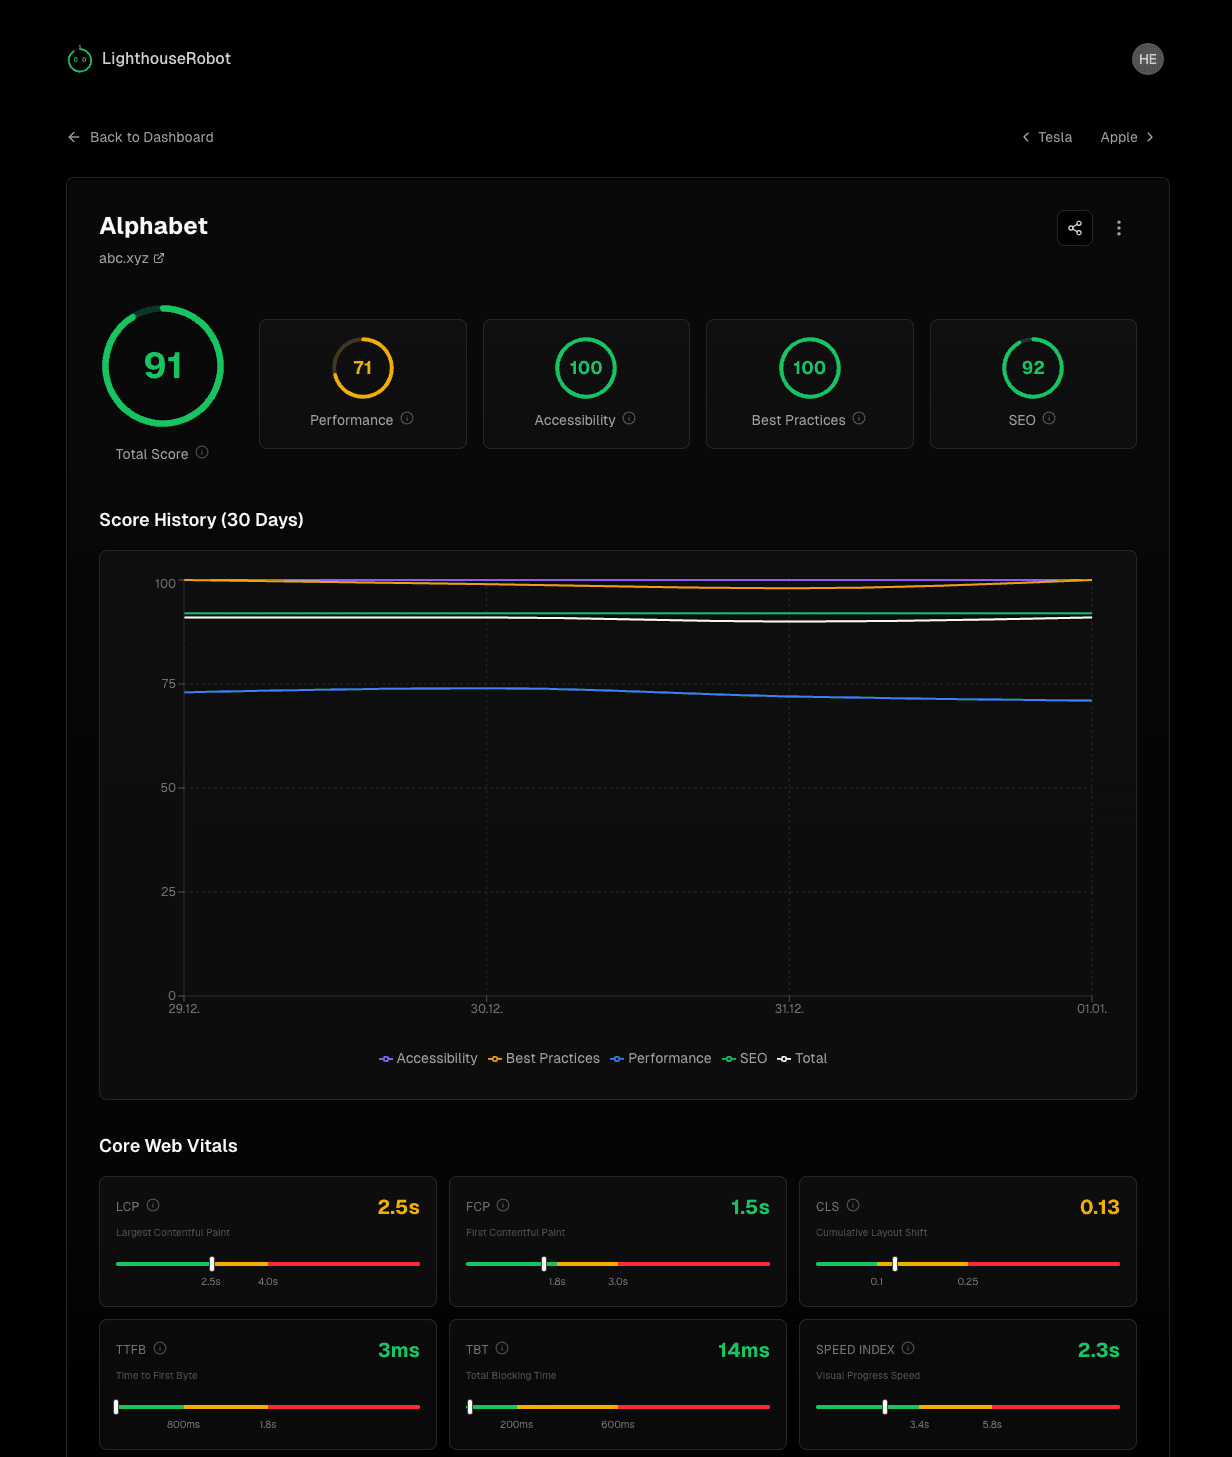Click the Performance score info icon
Image resolution: width=1232 pixels, height=1457 pixels.
(x=408, y=420)
